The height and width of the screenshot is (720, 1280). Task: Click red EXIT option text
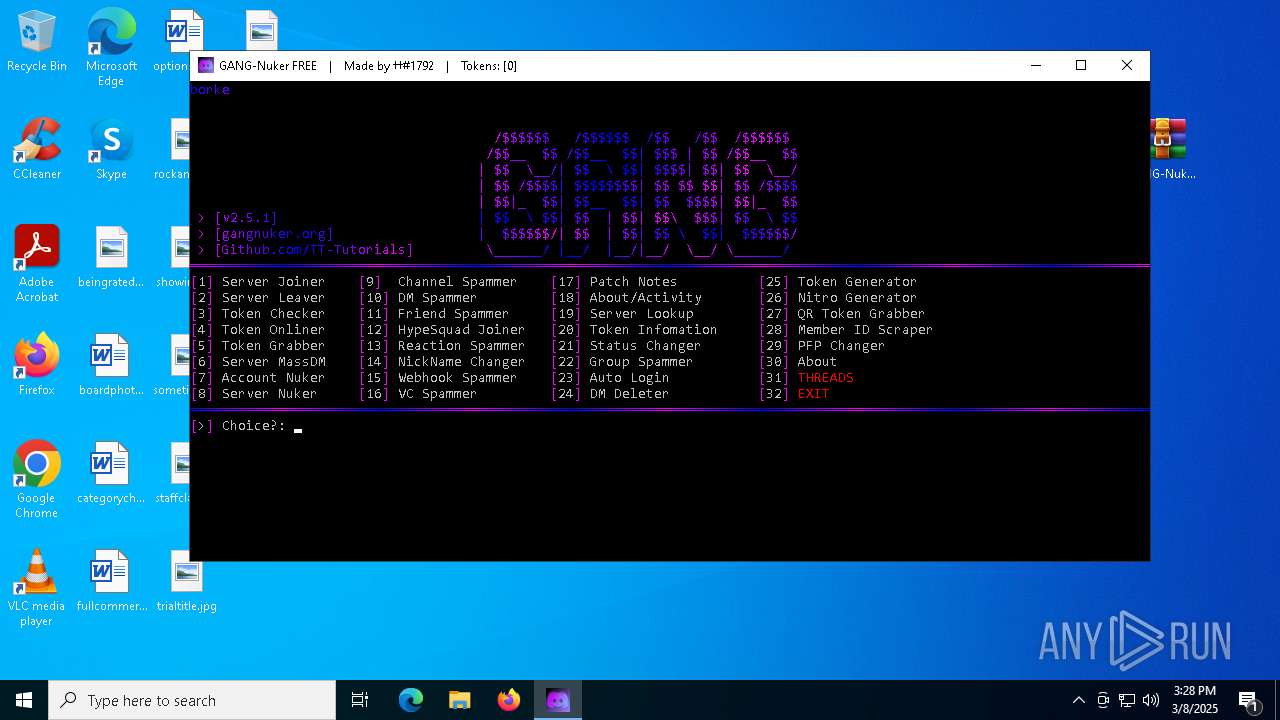point(813,394)
